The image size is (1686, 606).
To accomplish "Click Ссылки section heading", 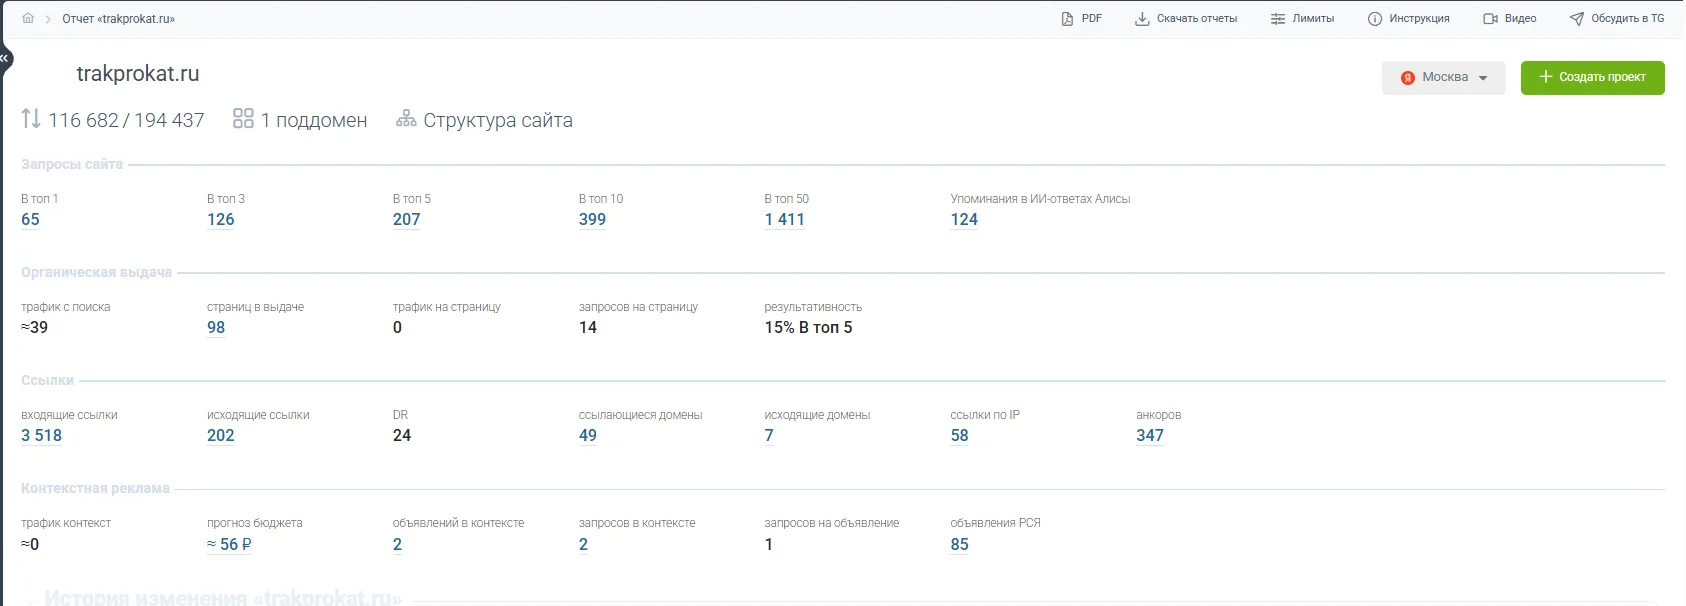I will (47, 380).
